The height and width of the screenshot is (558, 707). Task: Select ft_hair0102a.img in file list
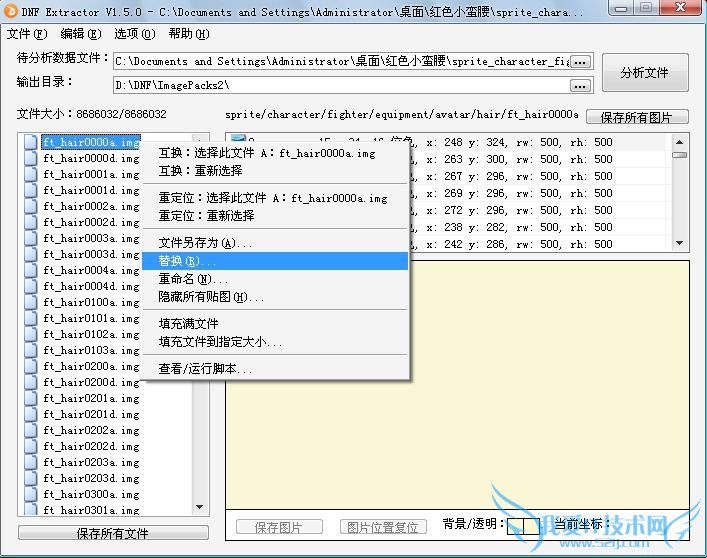coord(91,334)
